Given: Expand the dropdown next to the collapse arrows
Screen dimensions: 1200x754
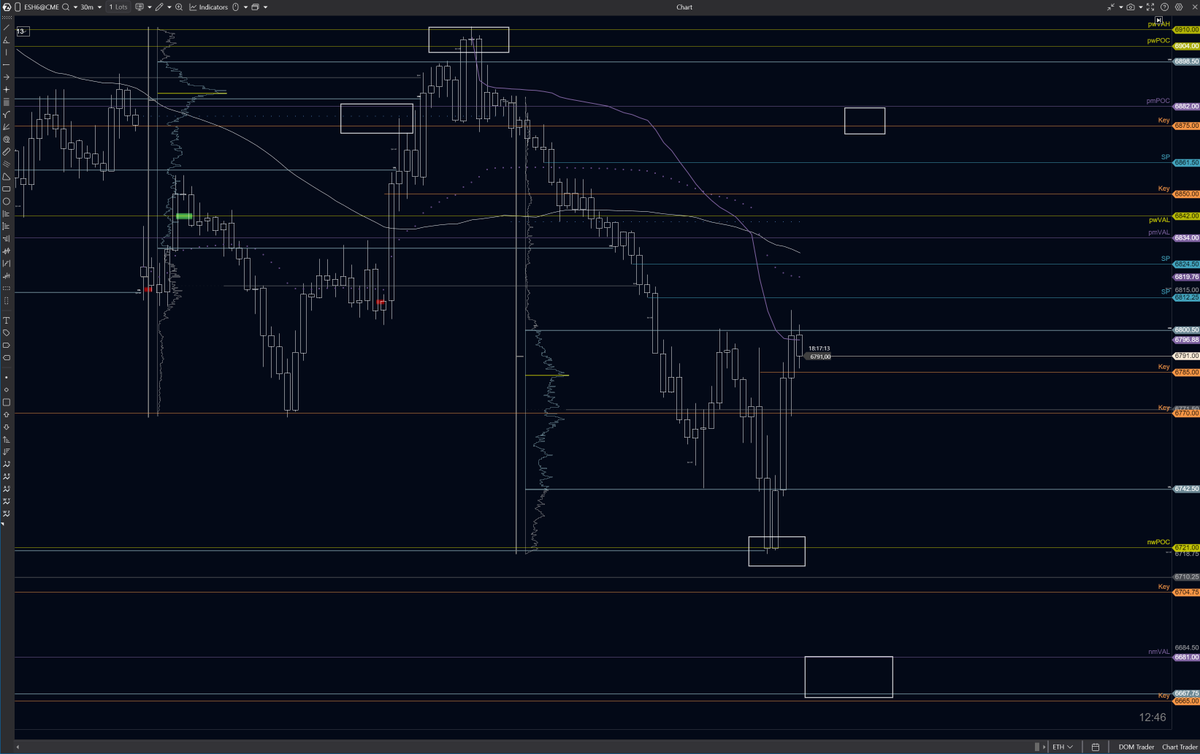Looking at the screenshot, I should (x=1121, y=7).
